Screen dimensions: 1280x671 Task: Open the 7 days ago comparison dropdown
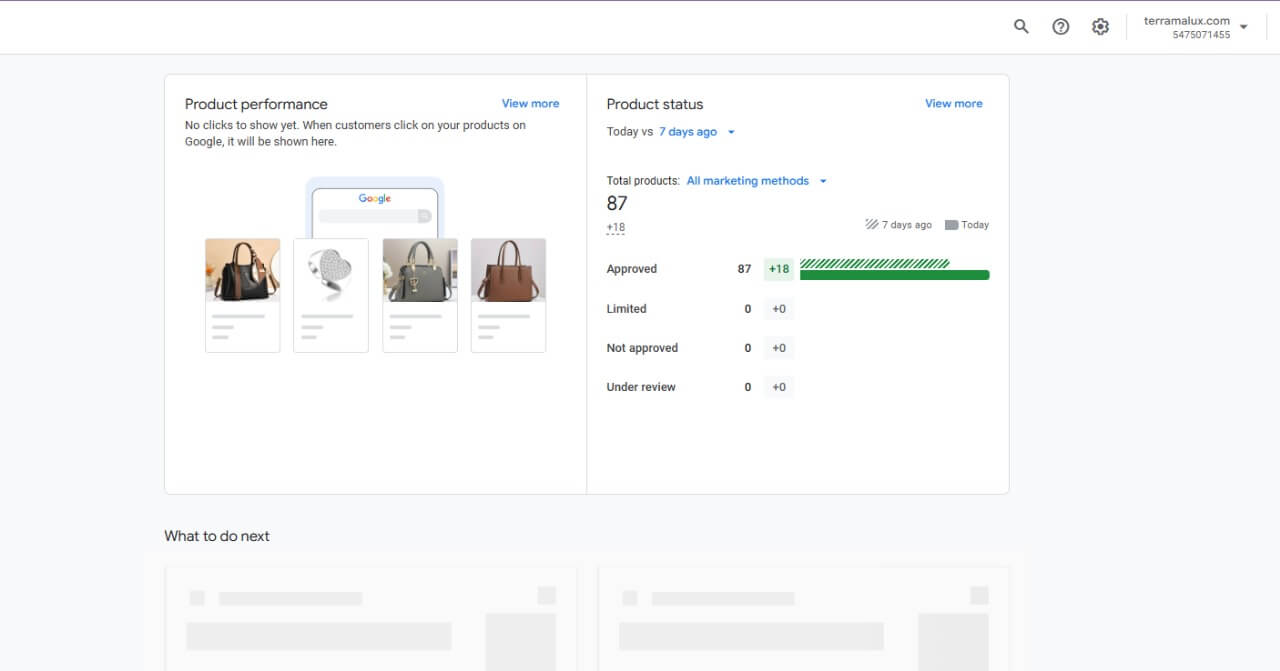click(697, 132)
